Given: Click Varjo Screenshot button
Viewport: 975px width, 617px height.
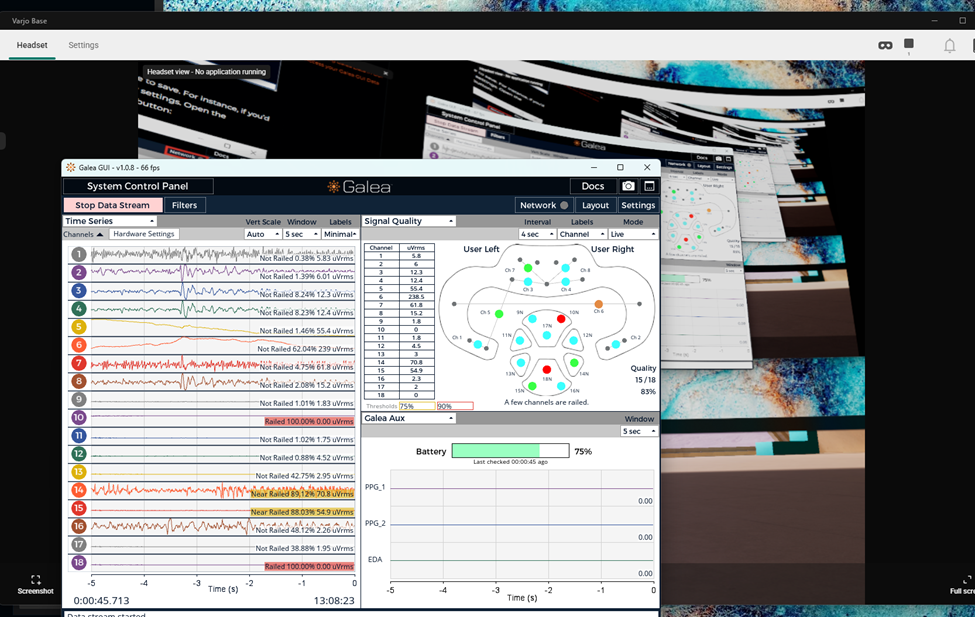Looking at the screenshot, I should [x=35, y=584].
